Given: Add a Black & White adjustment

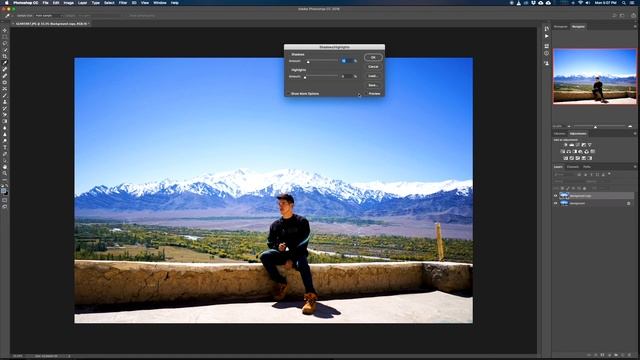Looking at the screenshot, I should (x=575, y=151).
